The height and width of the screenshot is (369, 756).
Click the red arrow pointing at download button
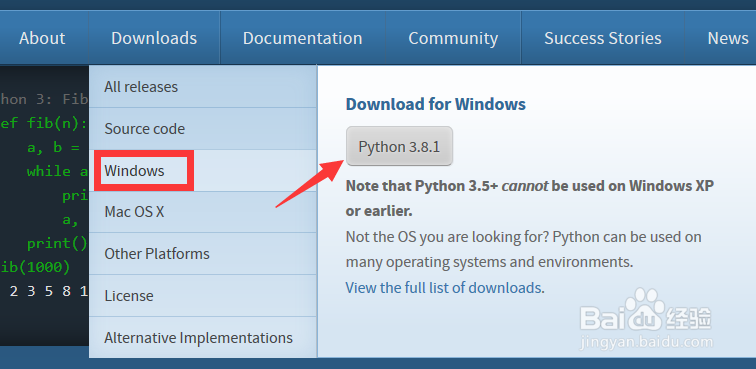point(310,184)
